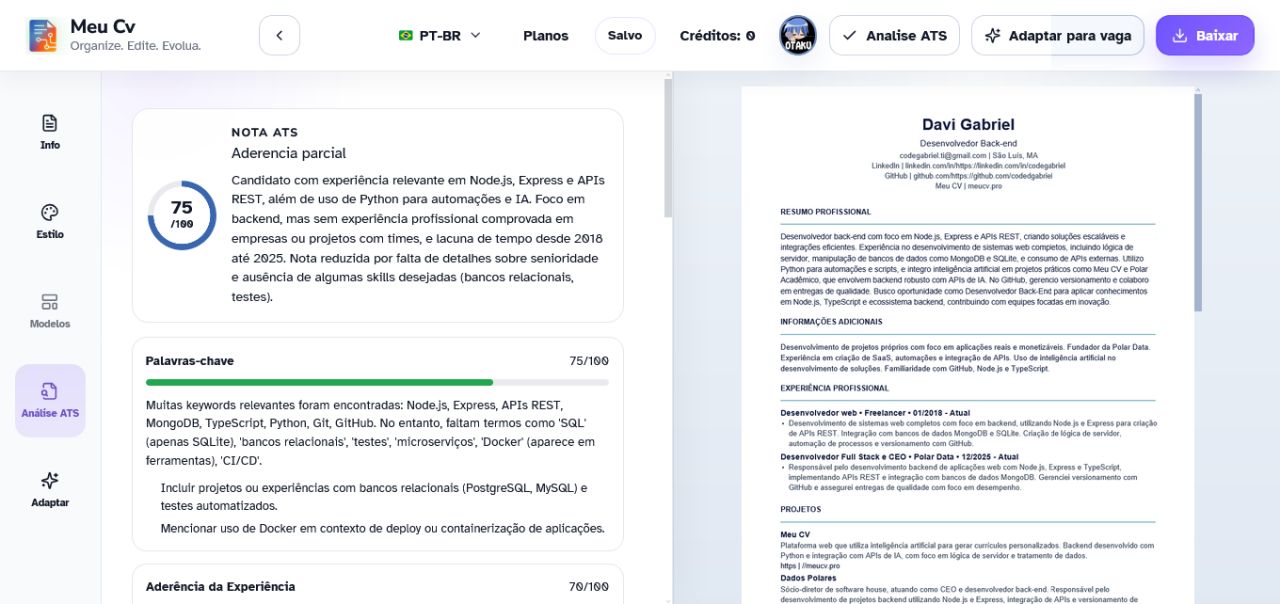Click Adaptar para vaga button
Screen dimensions: 1280x604
click(x=1058, y=36)
